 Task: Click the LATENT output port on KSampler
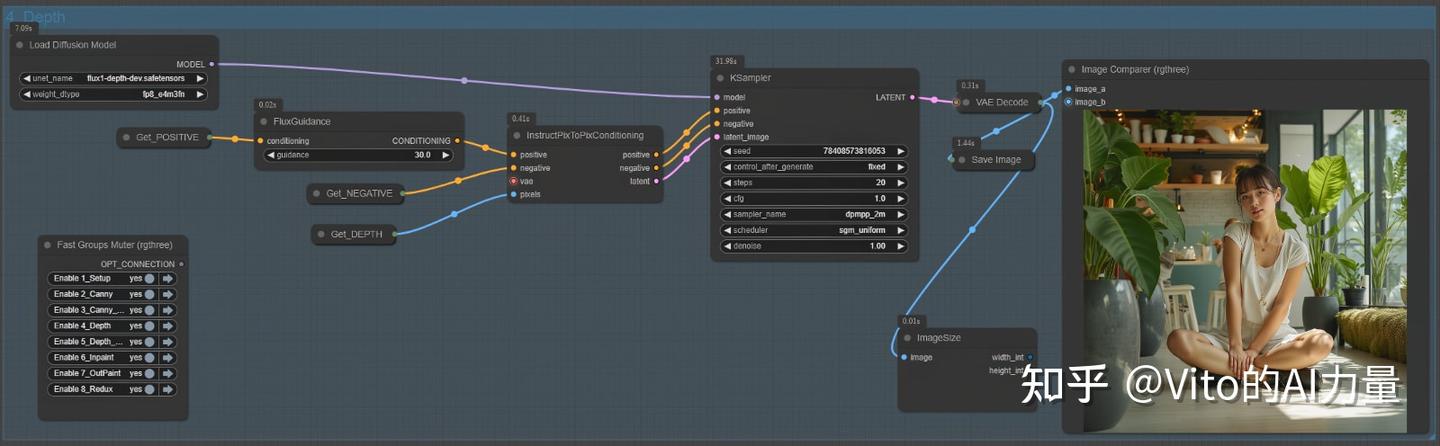tap(912, 97)
